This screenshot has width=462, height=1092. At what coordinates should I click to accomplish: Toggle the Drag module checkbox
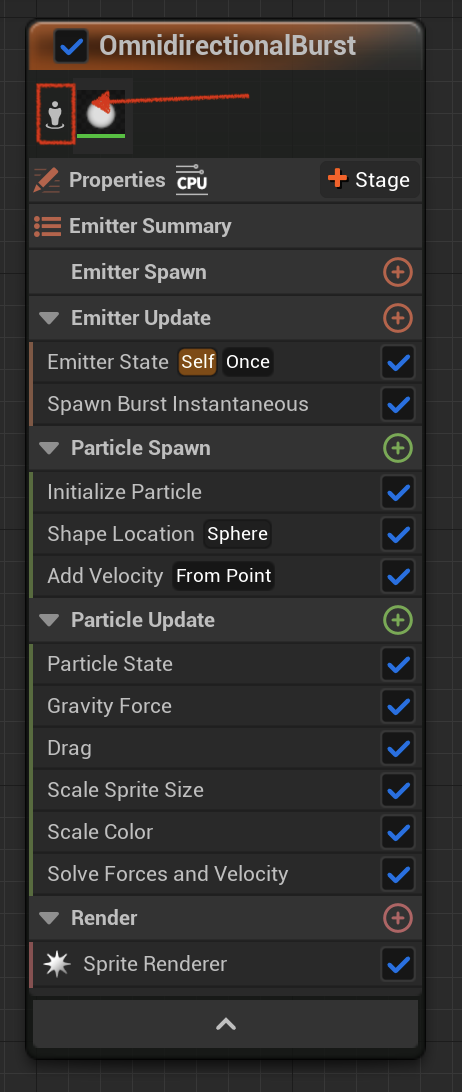pos(398,748)
